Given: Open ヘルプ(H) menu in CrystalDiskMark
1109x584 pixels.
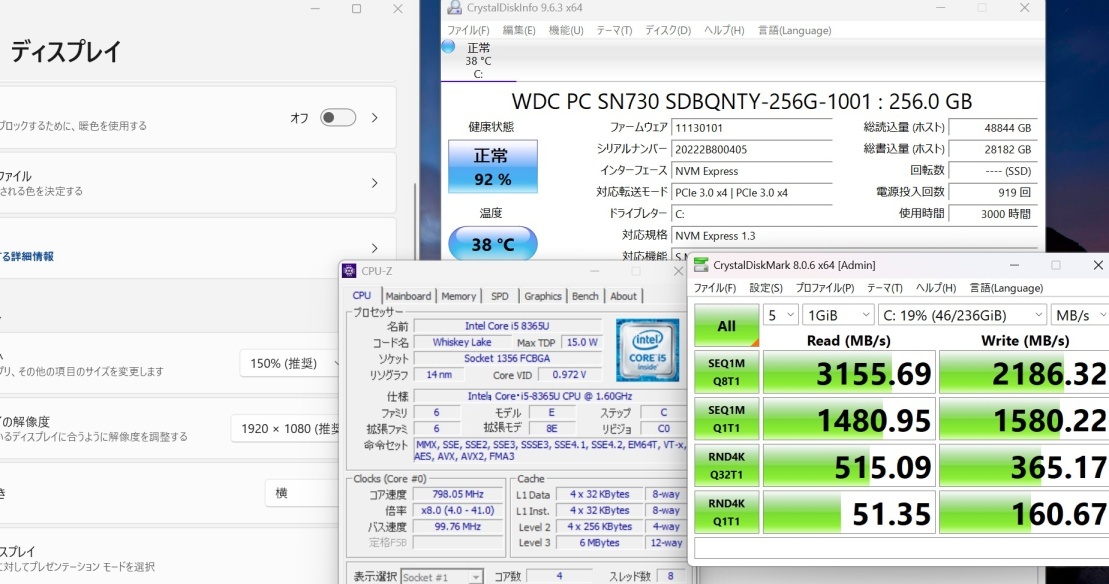Looking at the screenshot, I should [x=936, y=288].
